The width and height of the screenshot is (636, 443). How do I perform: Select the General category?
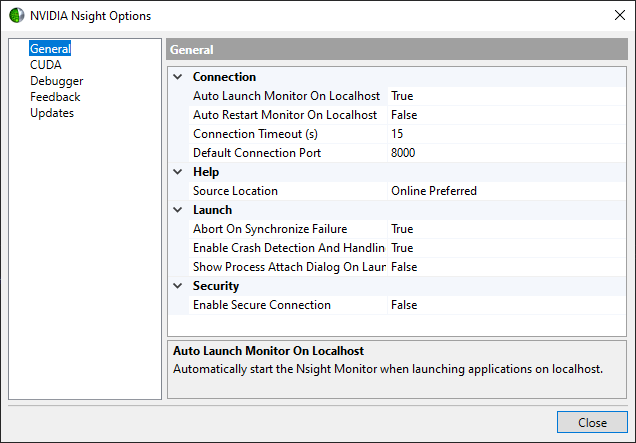click(x=50, y=49)
